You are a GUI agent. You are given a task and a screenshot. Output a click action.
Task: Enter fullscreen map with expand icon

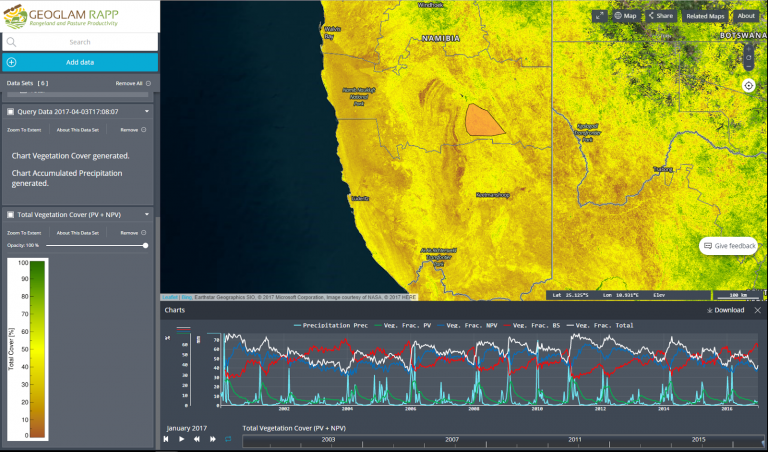pyautogui.click(x=600, y=16)
